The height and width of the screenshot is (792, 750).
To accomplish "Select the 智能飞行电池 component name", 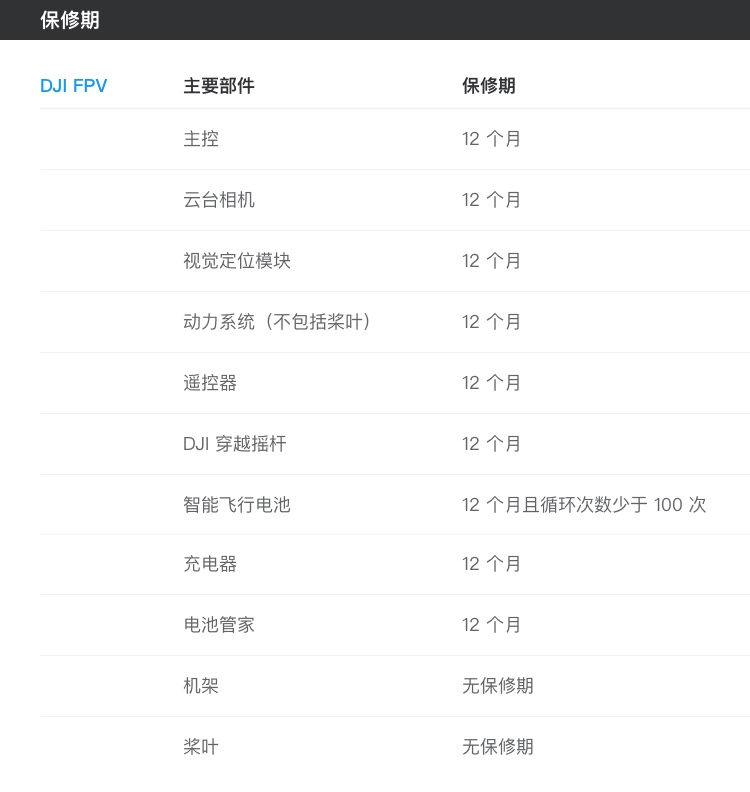I will (237, 505).
